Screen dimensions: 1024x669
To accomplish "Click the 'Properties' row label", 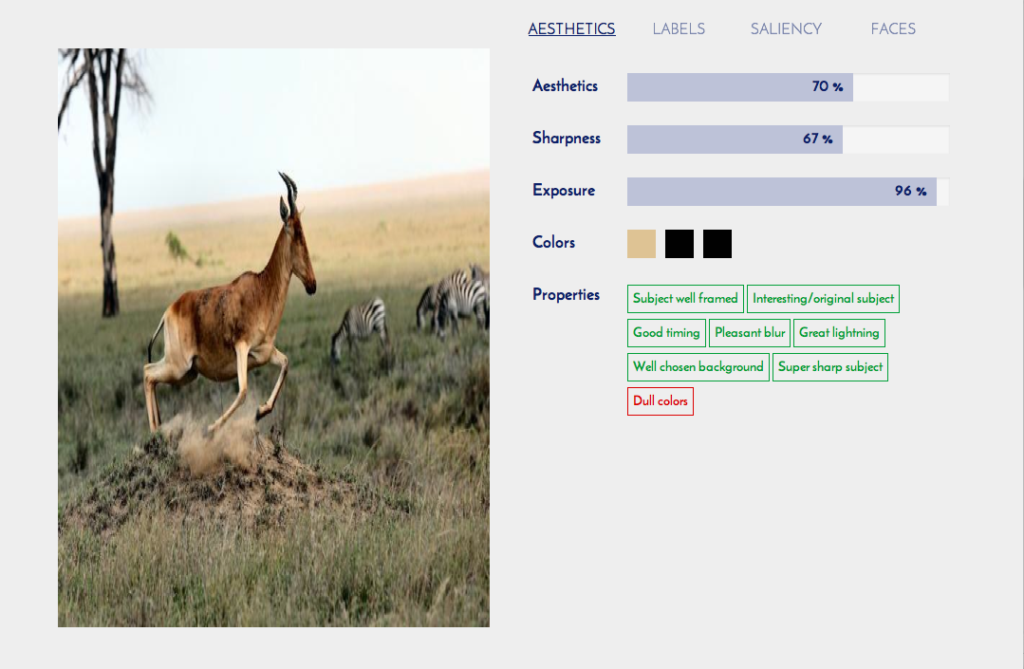I will [x=566, y=295].
